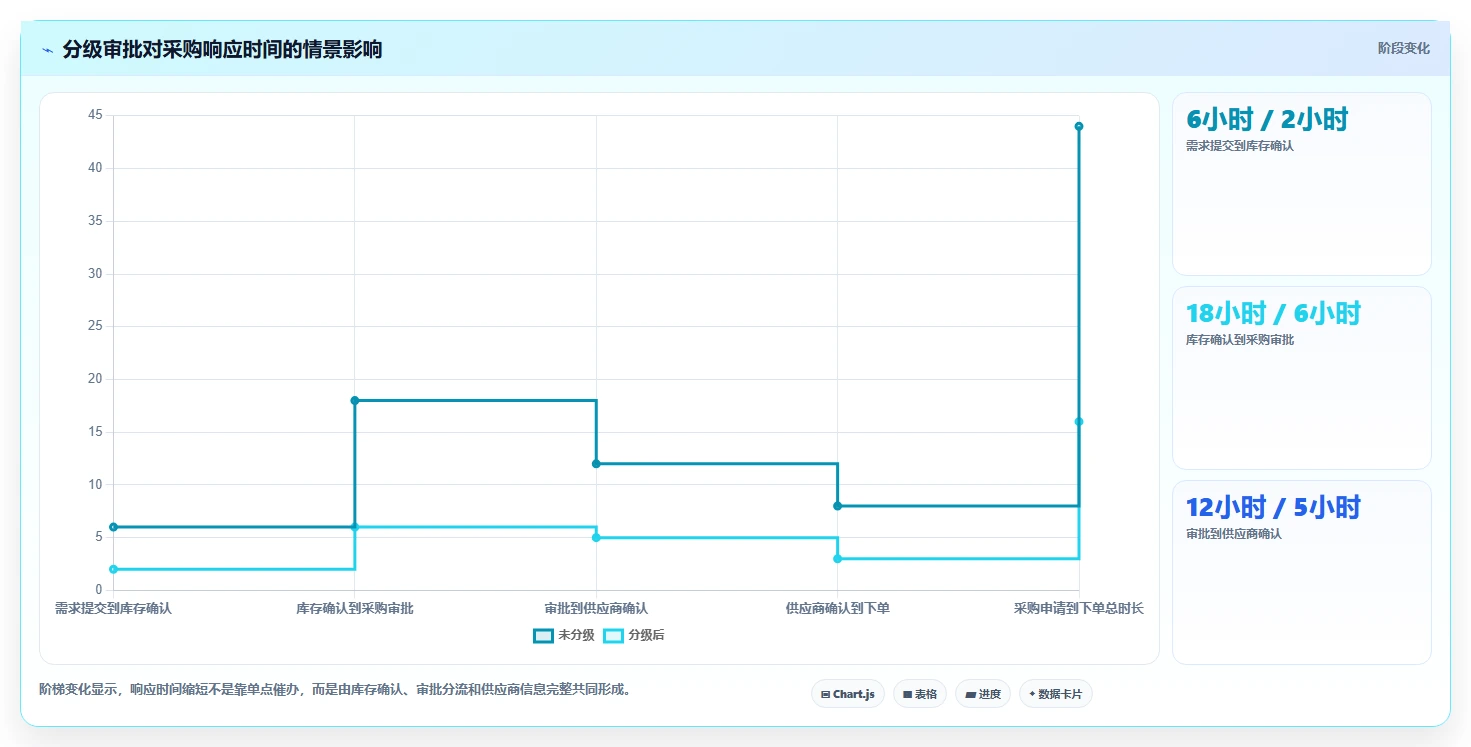1471x747 pixels.
Task: Click the 数据卡片 chip
Action: tap(1055, 694)
